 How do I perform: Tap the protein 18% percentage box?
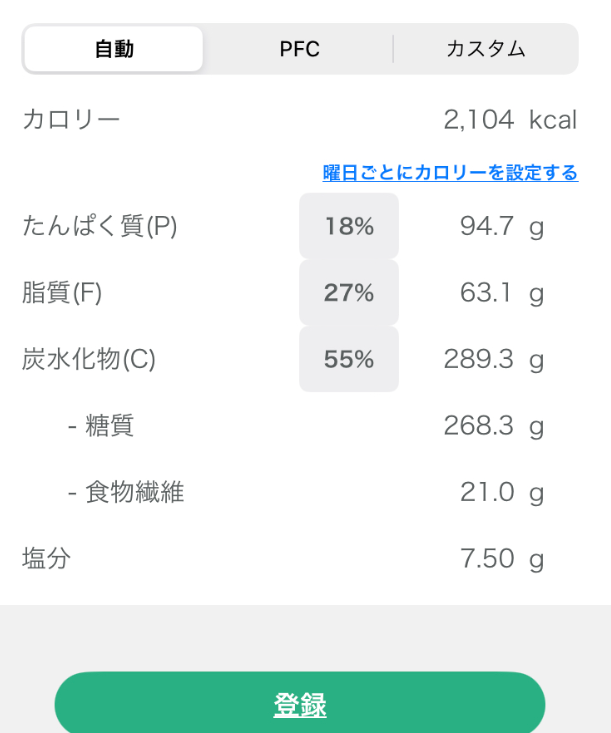point(349,227)
